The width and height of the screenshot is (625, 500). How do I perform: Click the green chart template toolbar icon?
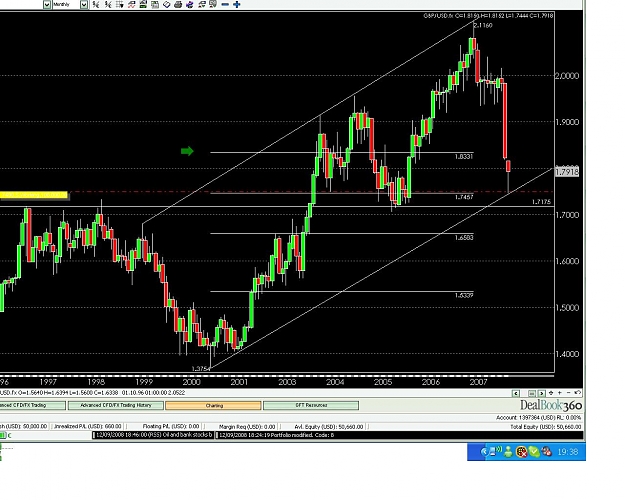(143, 4)
